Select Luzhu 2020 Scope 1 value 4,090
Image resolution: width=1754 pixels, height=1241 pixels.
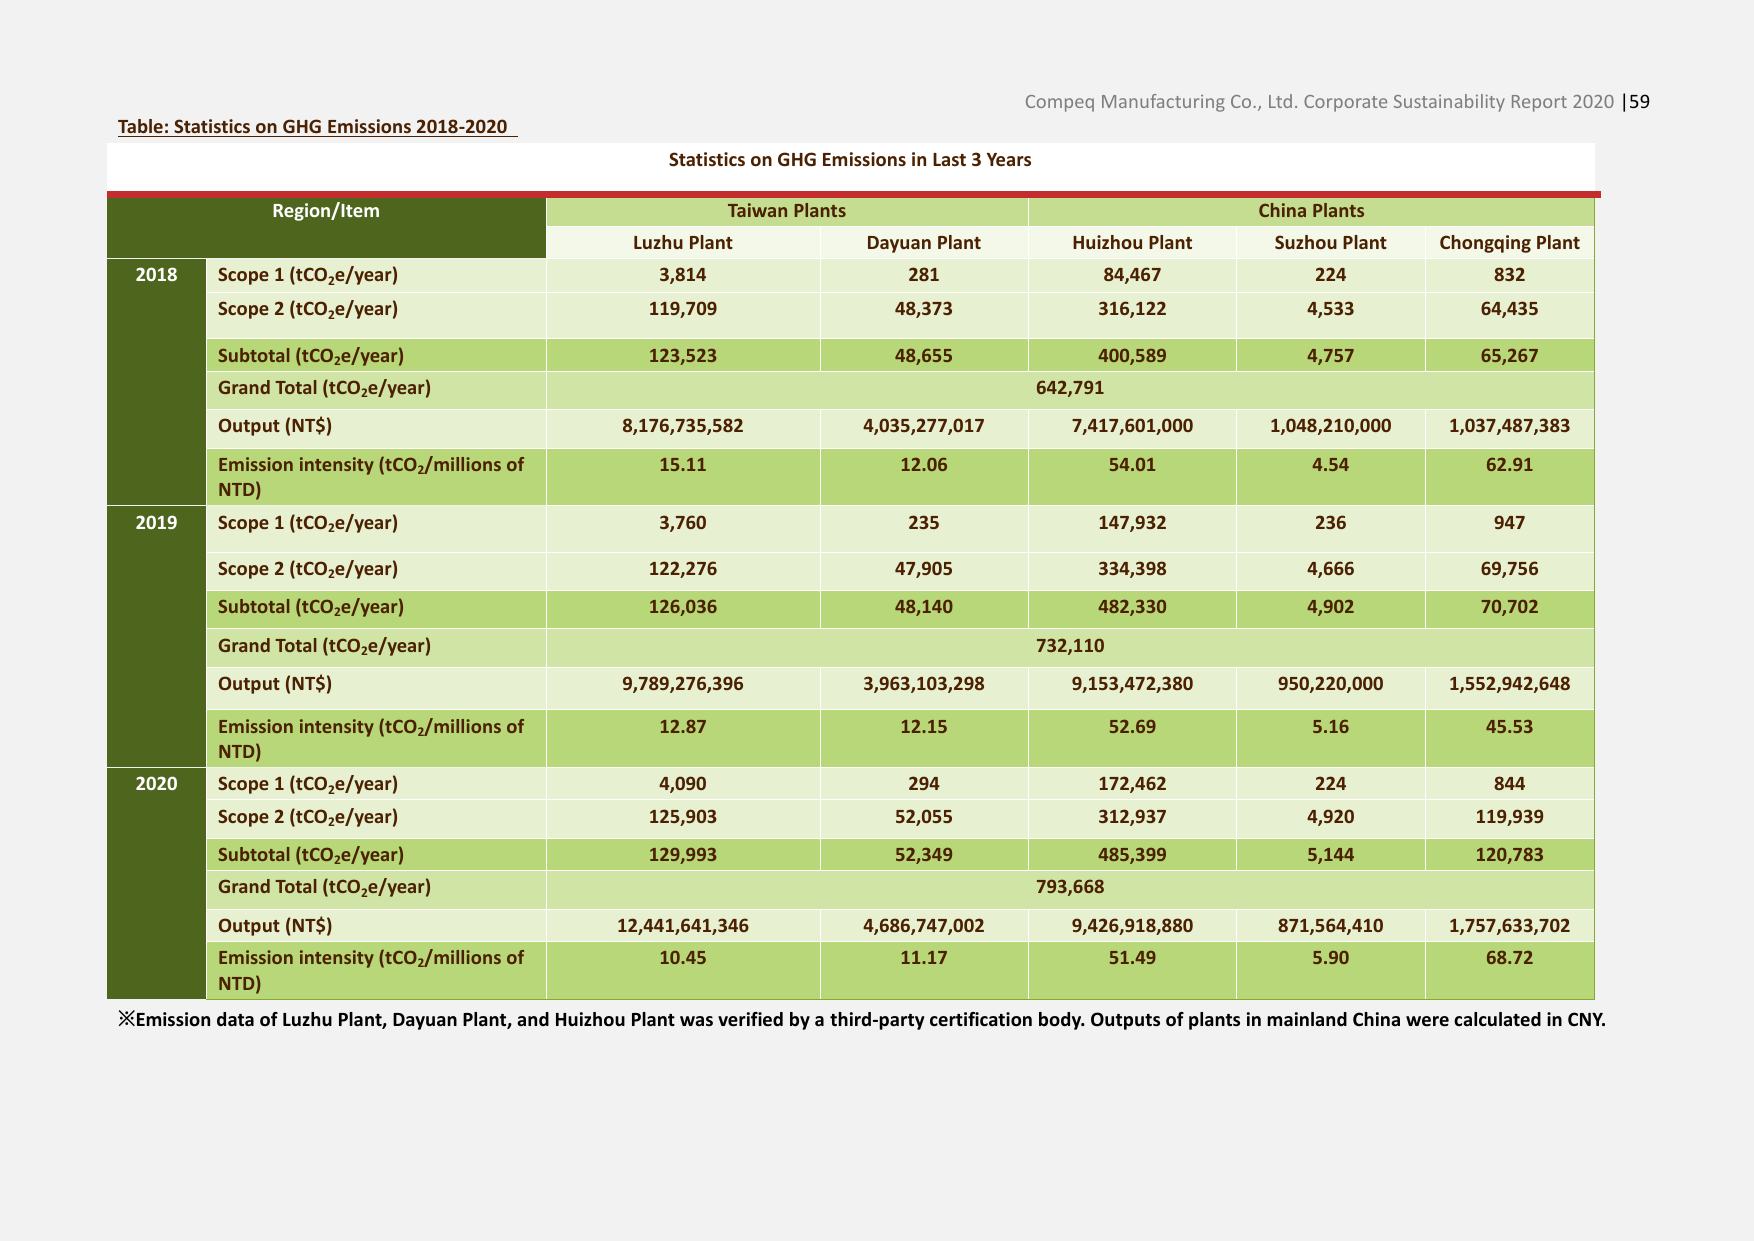coord(683,784)
